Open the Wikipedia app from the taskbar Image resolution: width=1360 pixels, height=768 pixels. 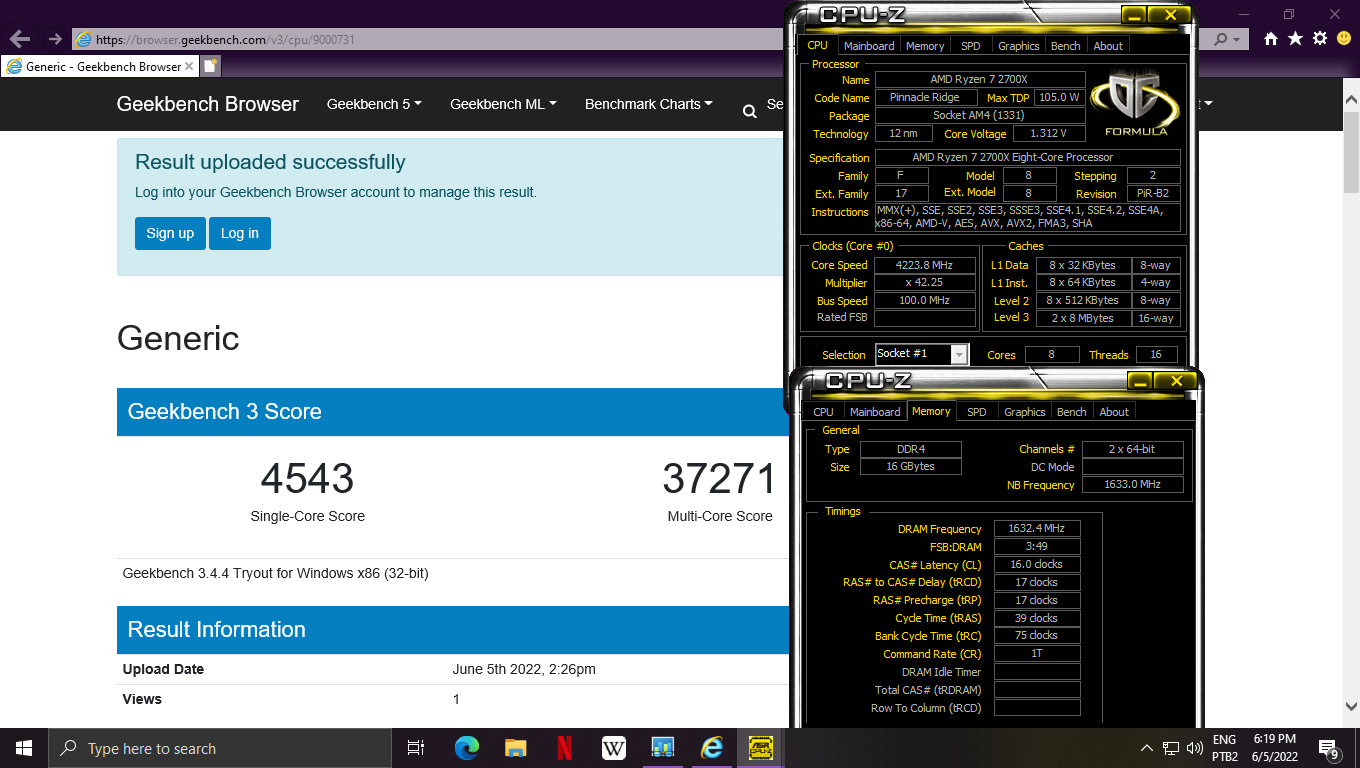tap(613, 748)
